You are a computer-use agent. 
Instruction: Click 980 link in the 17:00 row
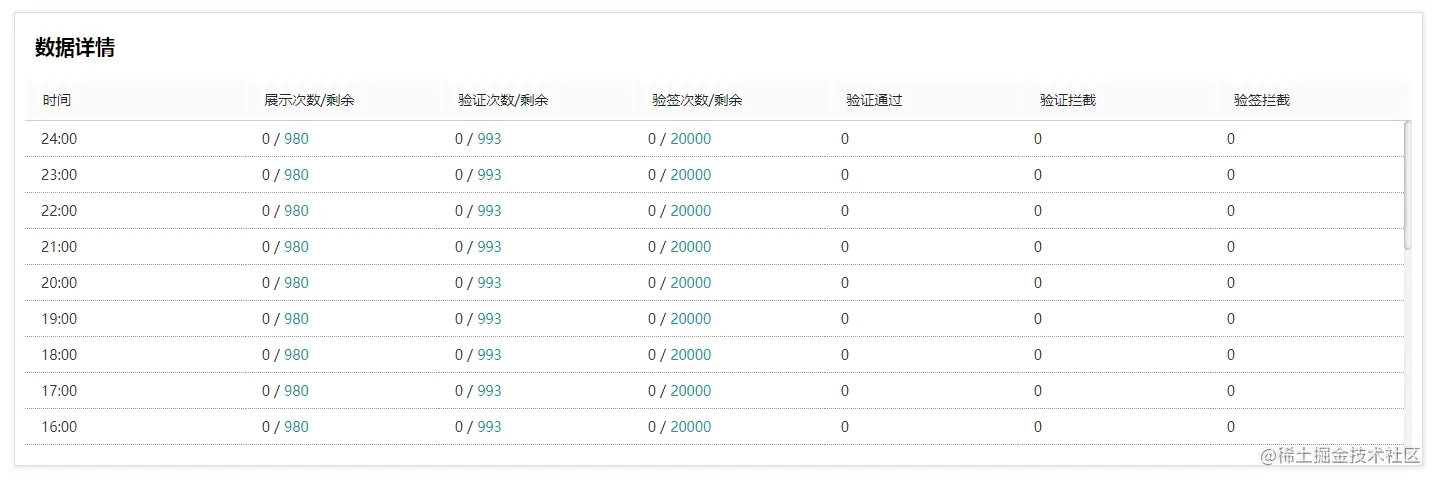point(296,391)
